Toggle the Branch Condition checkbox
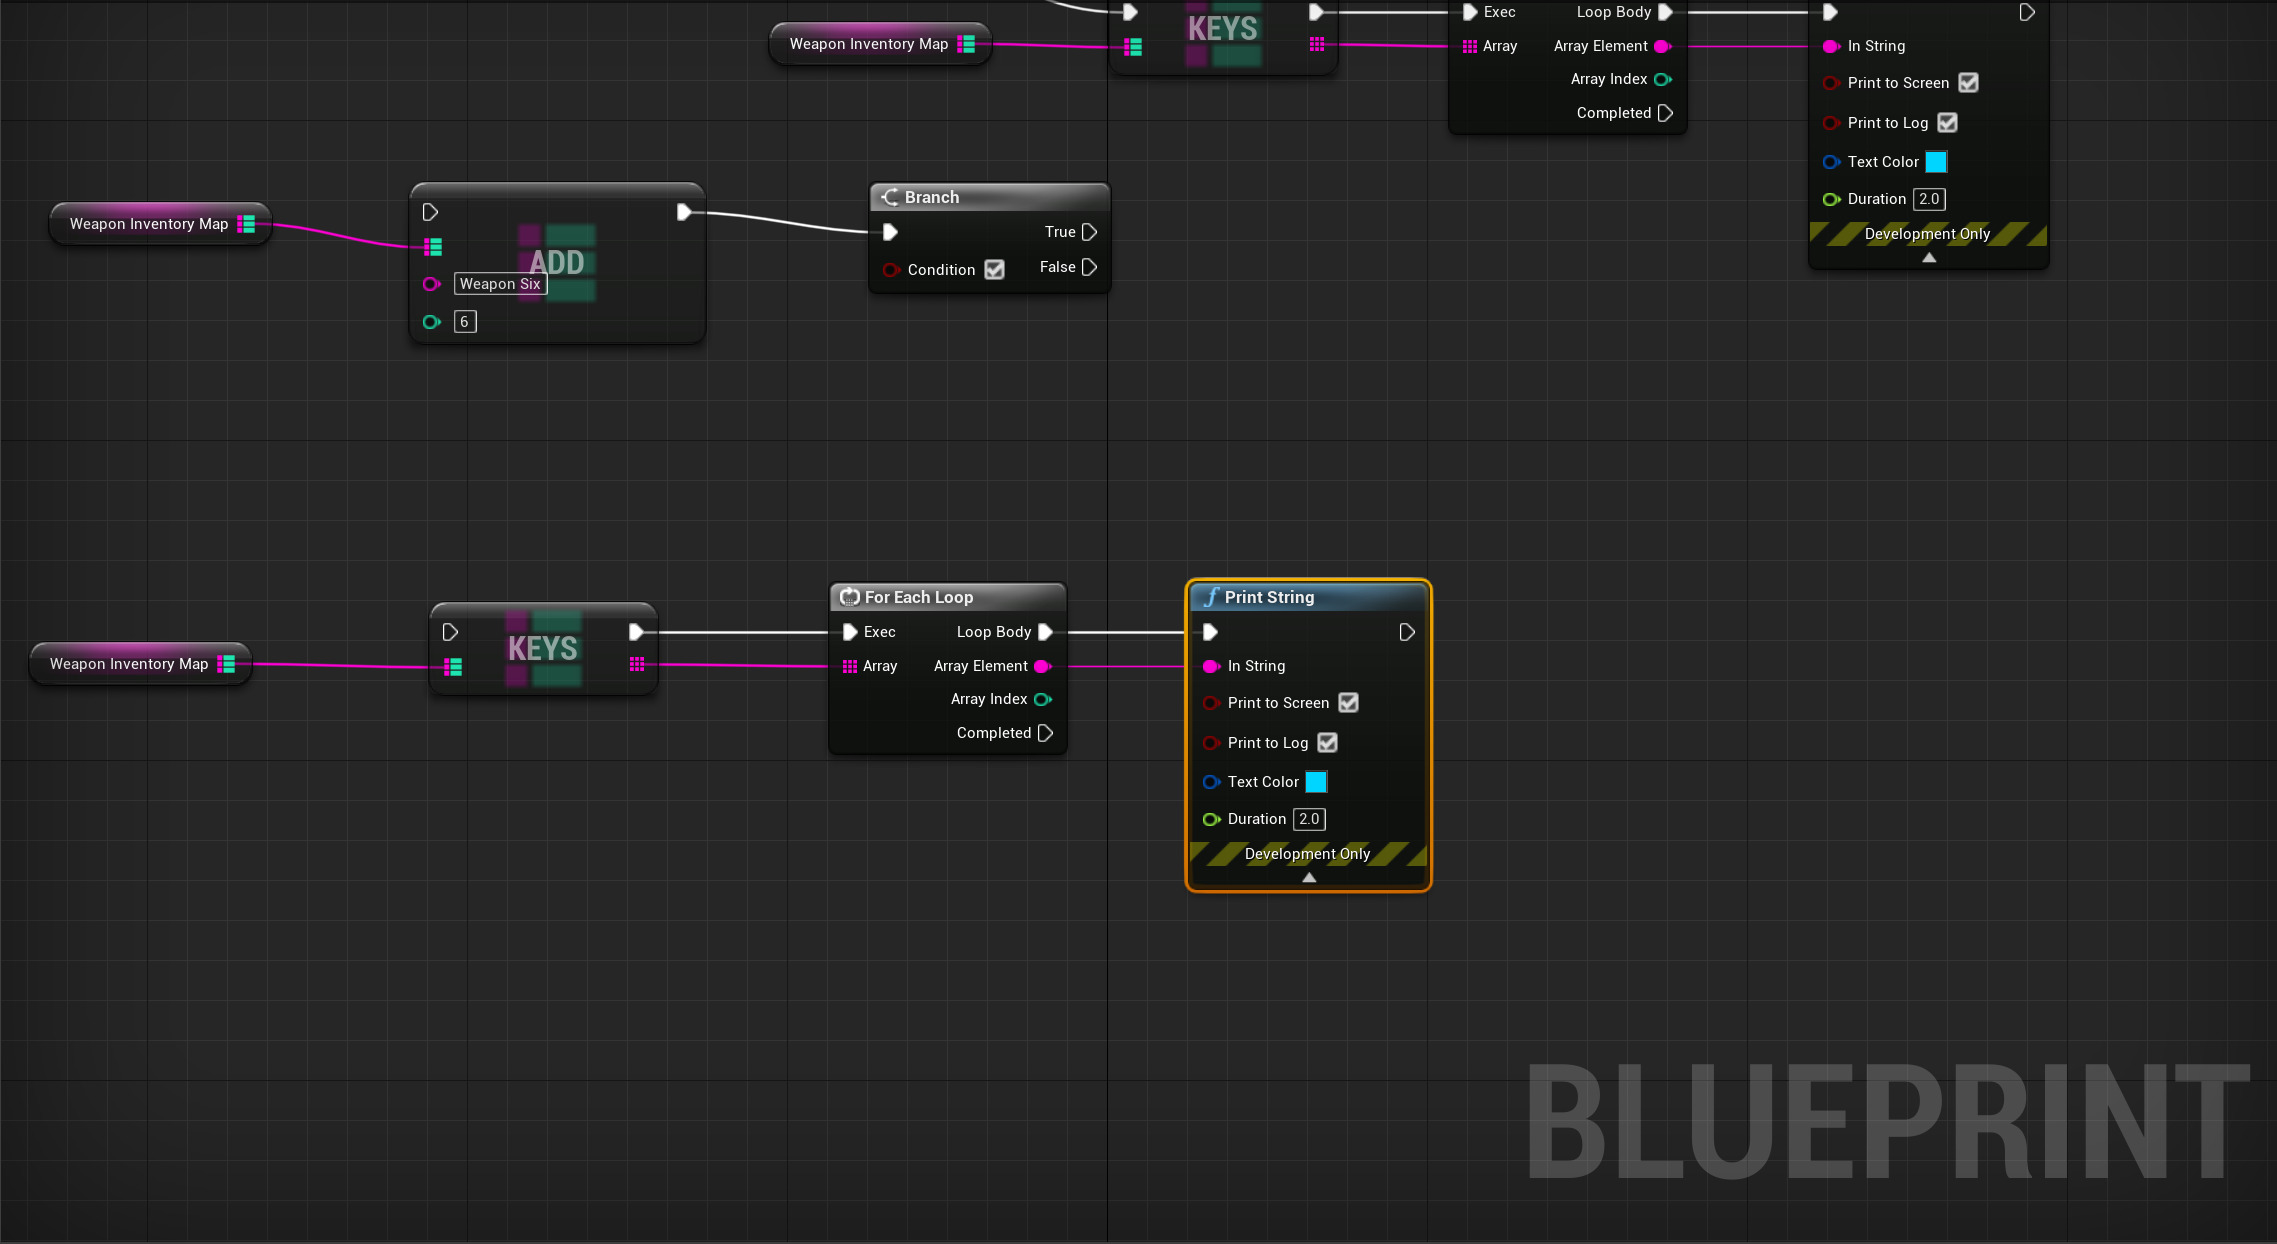Viewport: 2277px width, 1244px height. [994, 270]
